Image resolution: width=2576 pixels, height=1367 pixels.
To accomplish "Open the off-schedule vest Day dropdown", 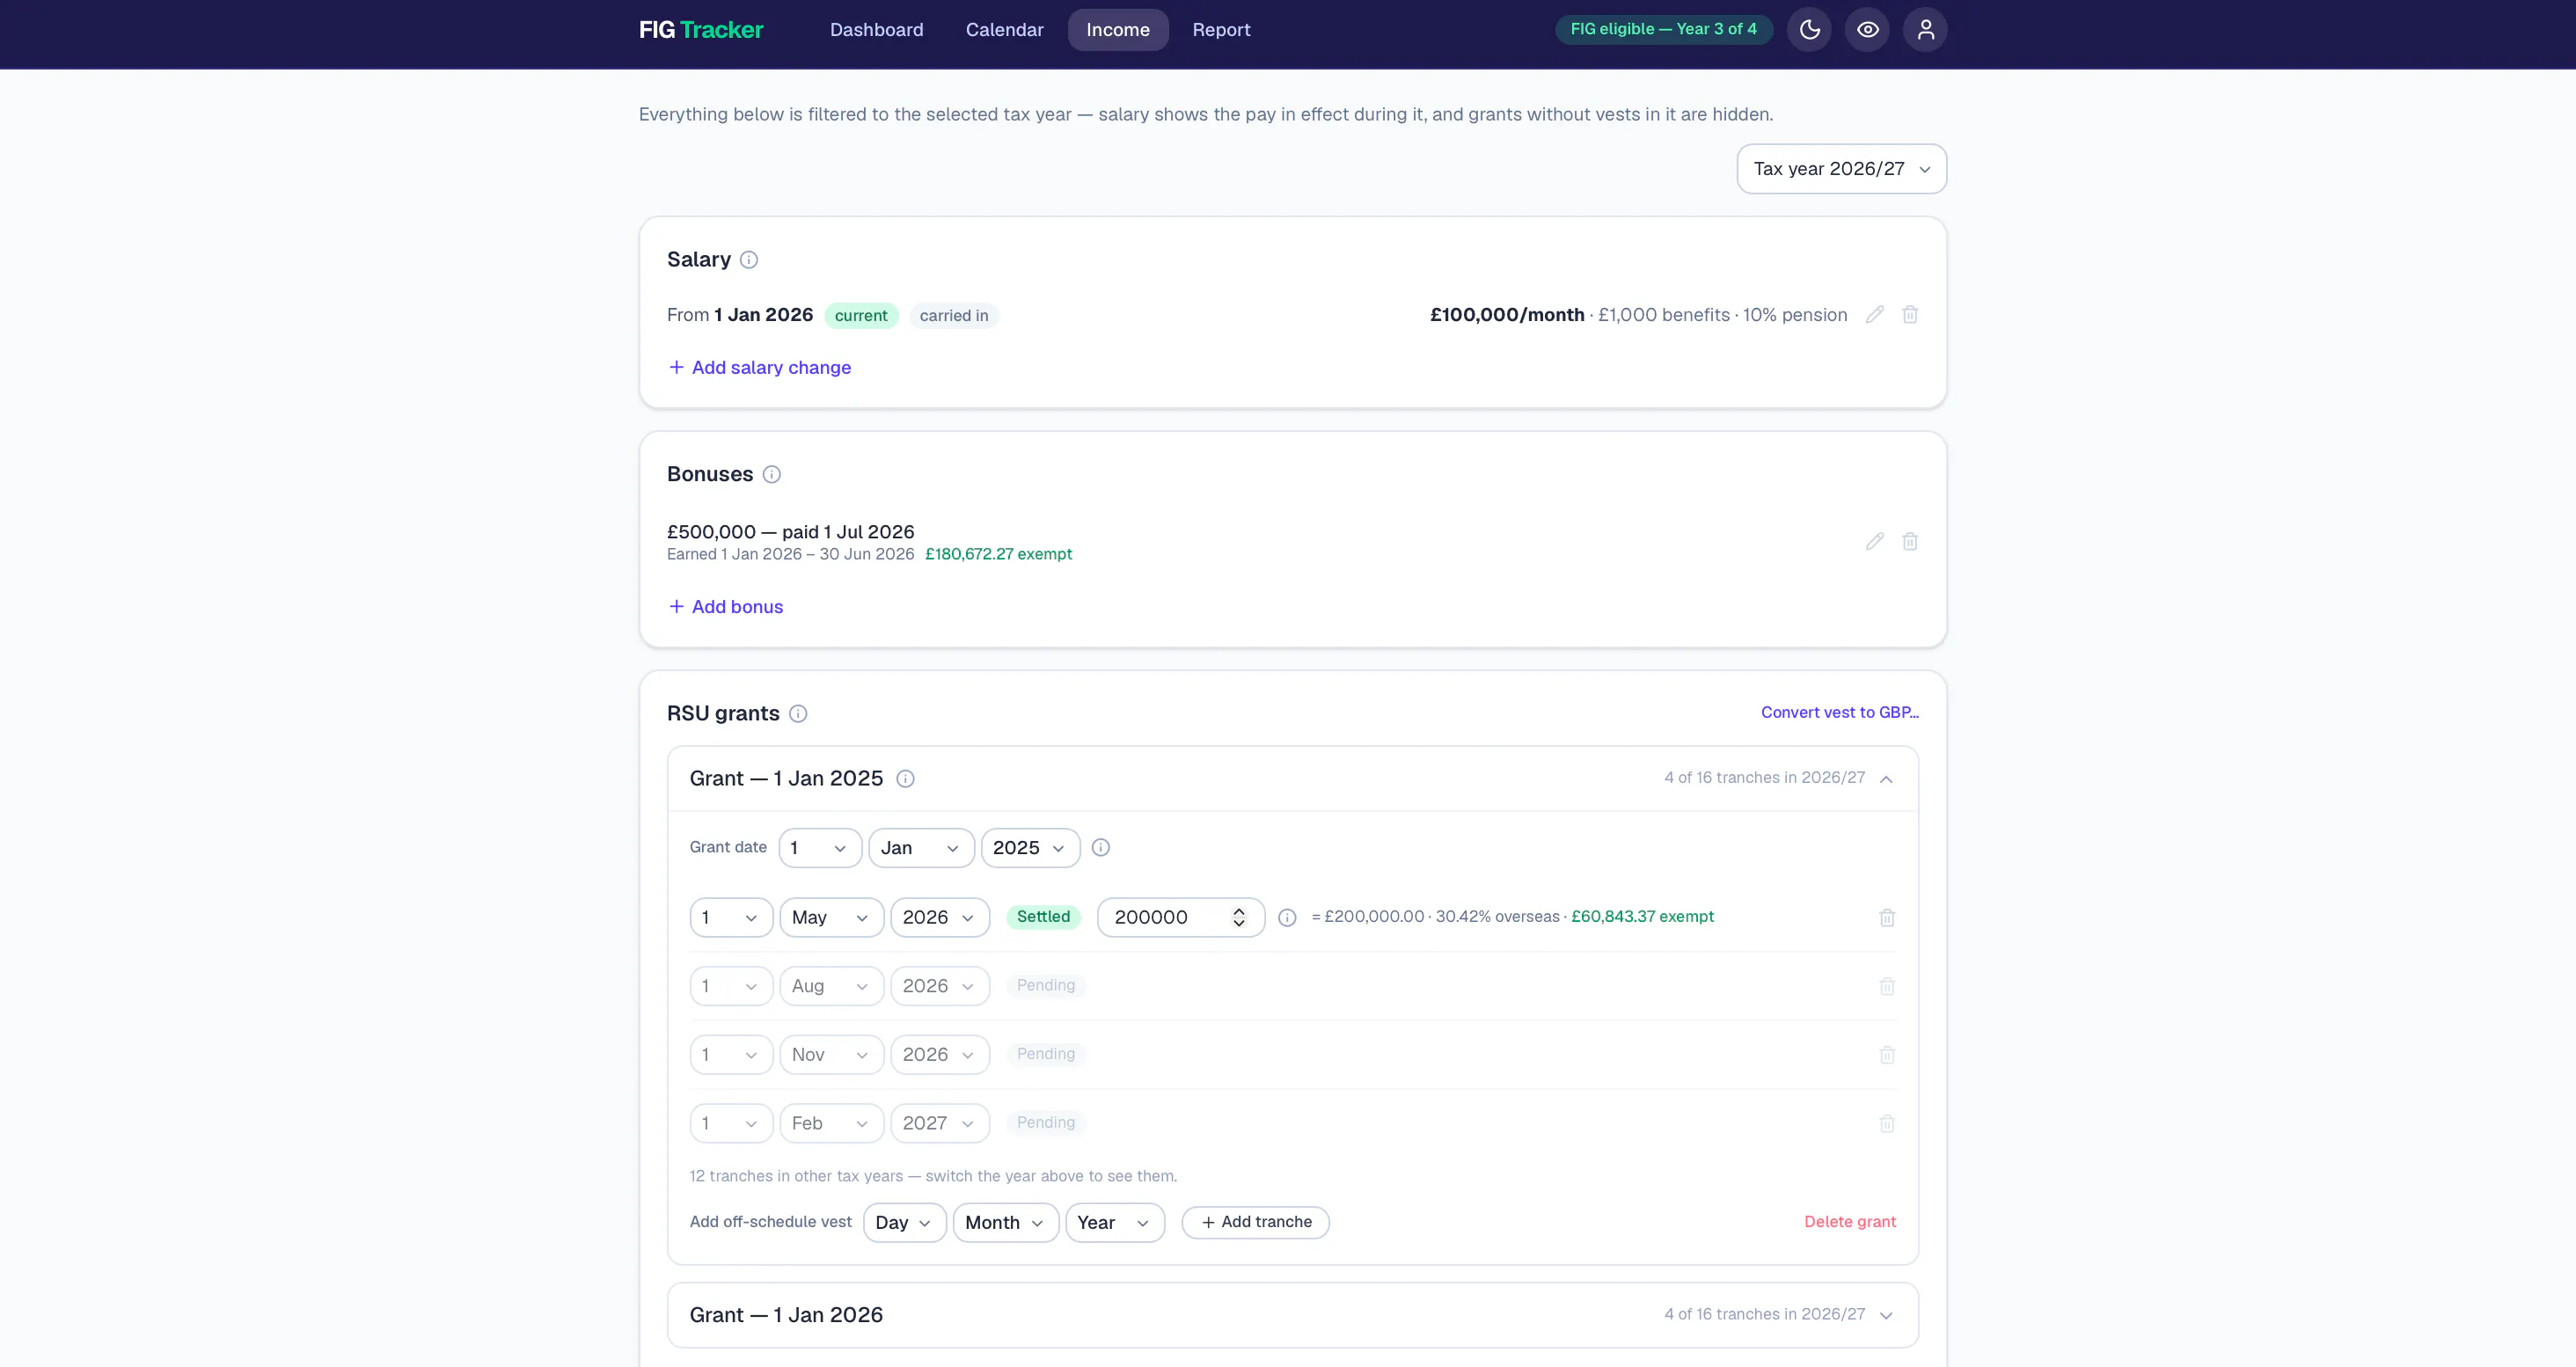I will [904, 1223].
